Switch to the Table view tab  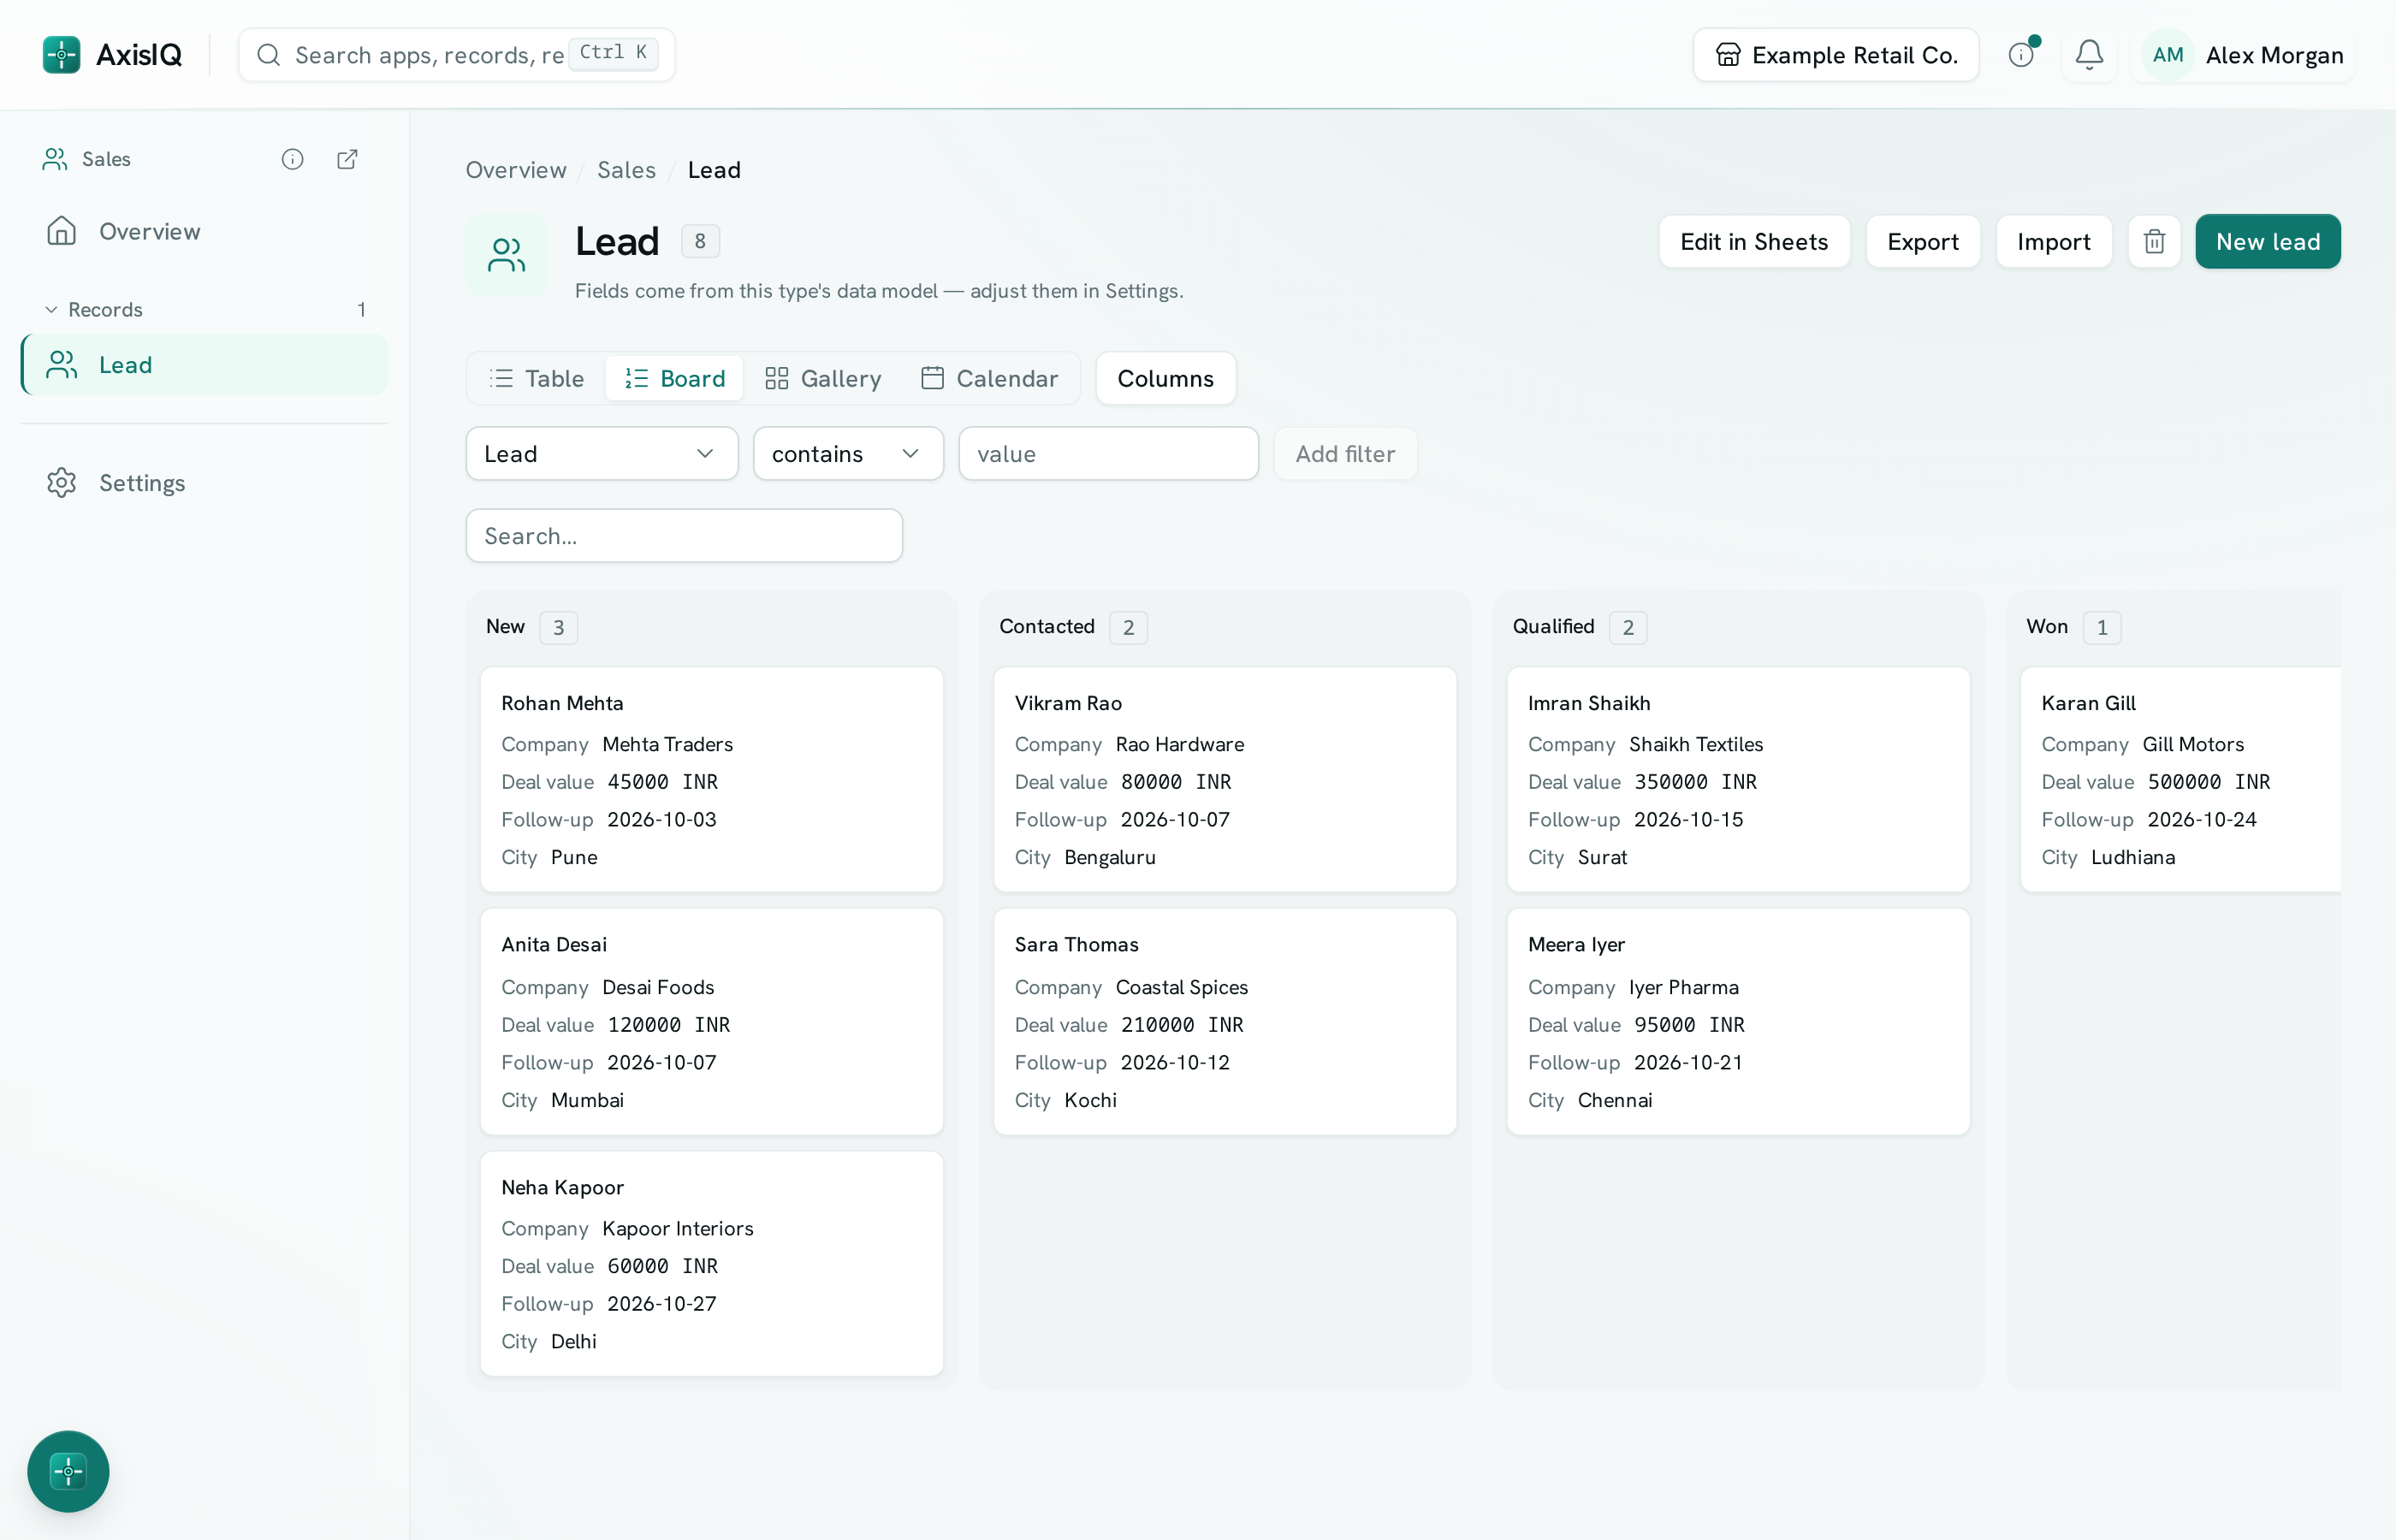pyautogui.click(x=537, y=378)
